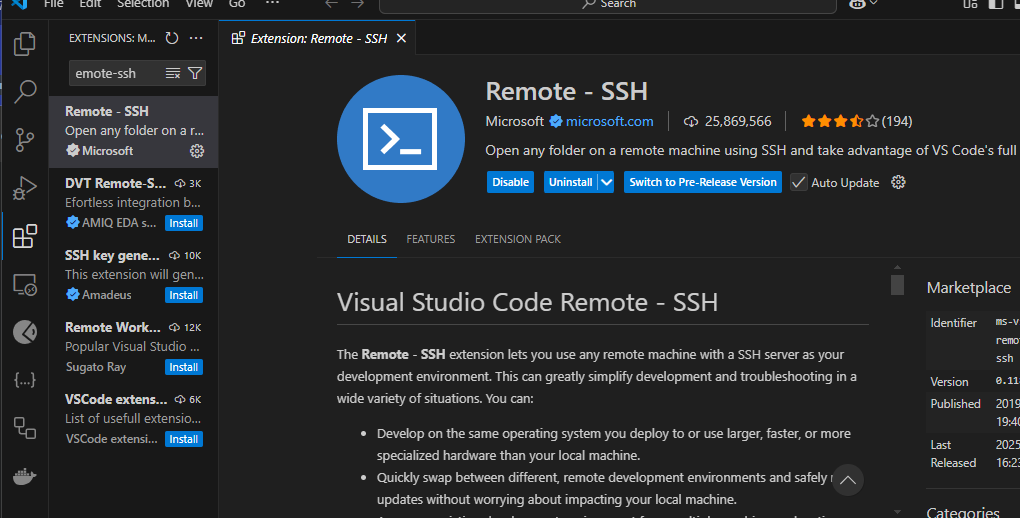The width and height of the screenshot is (1020, 518).
Task: Click the scrollbar up arrow
Action: [897, 267]
